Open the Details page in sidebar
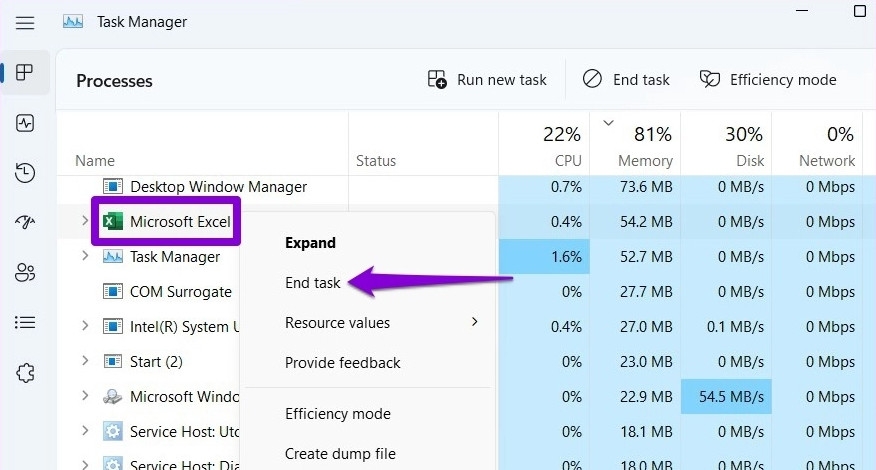 pos(25,322)
